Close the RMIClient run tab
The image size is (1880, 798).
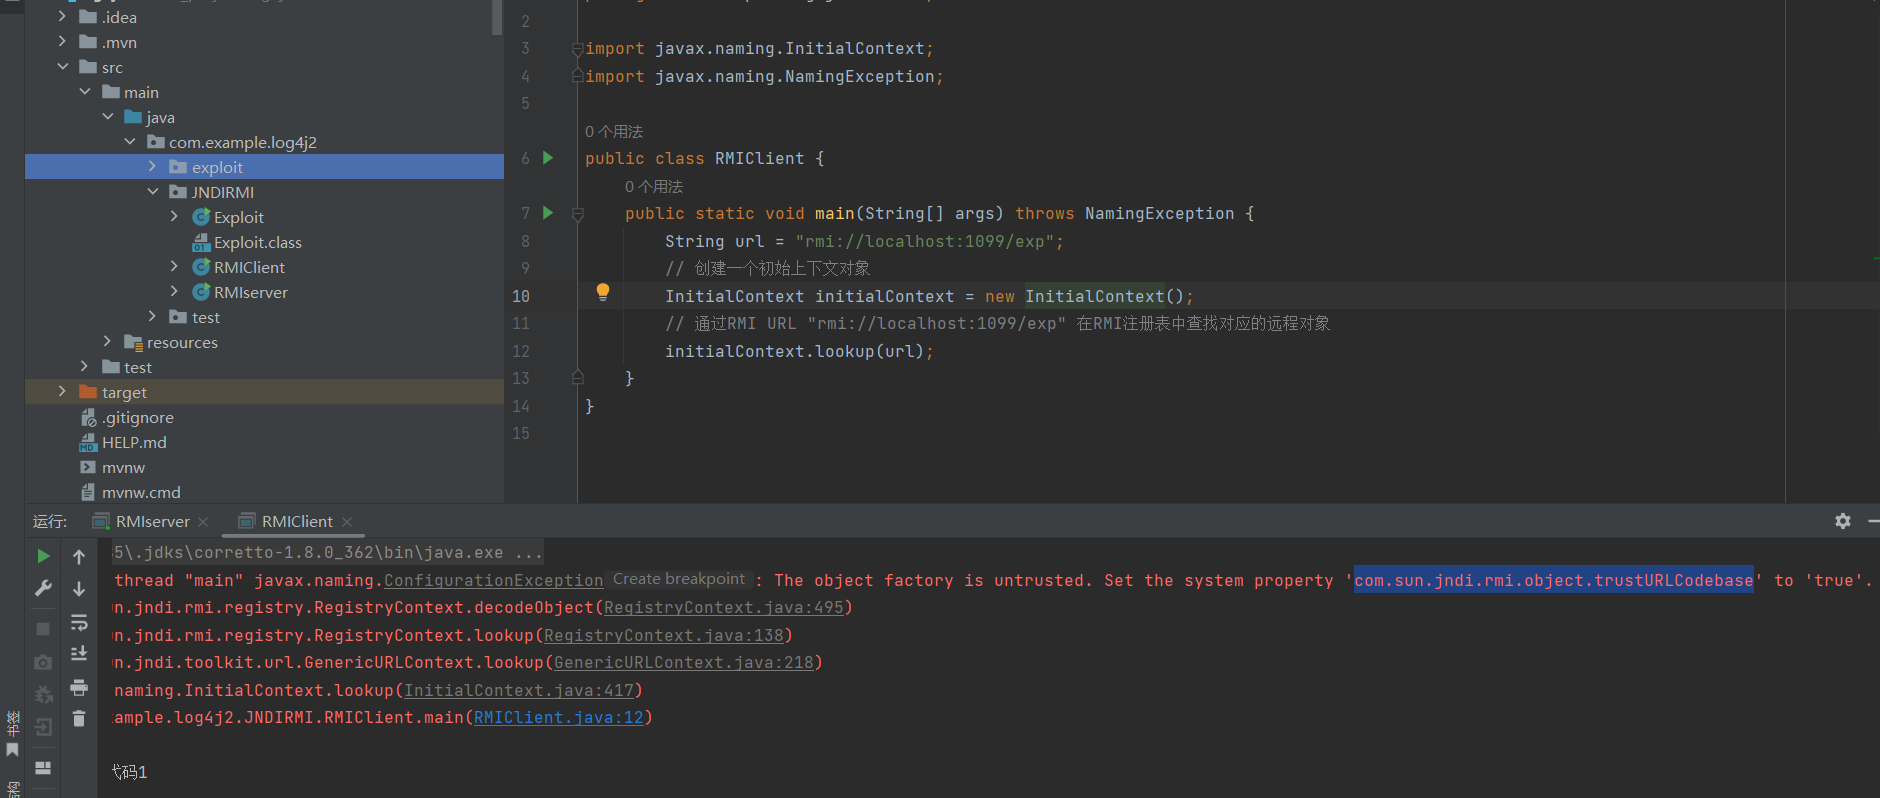(x=347, y=522)
